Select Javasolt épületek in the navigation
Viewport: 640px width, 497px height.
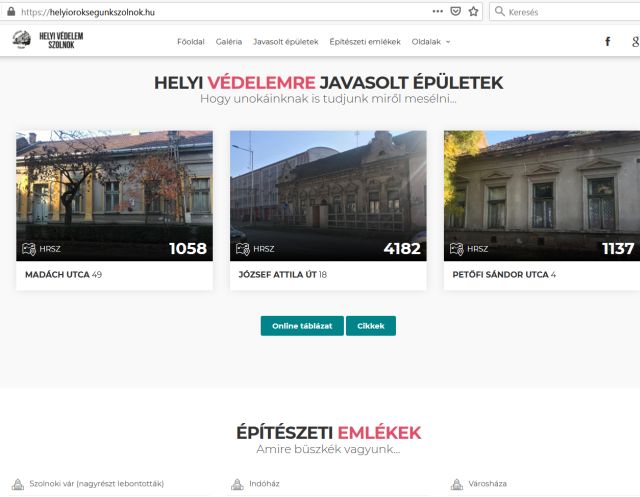(286, 42)
